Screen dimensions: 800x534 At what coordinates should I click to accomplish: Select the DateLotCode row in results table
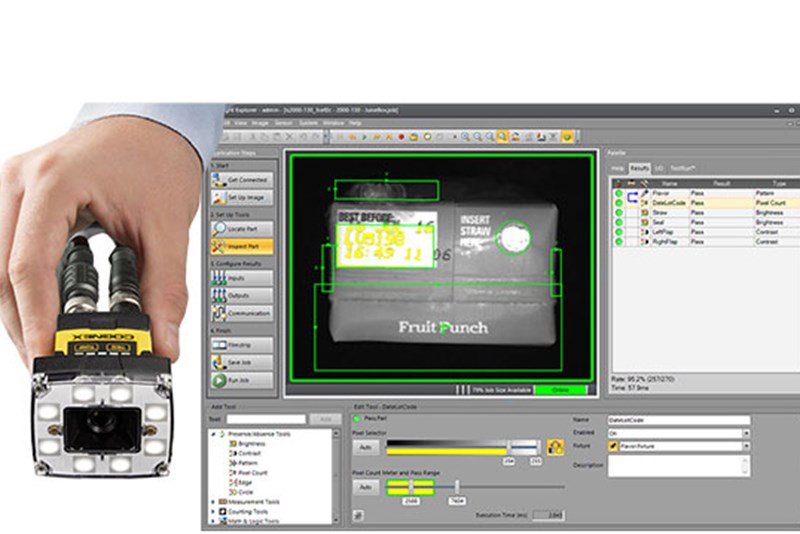706,203
